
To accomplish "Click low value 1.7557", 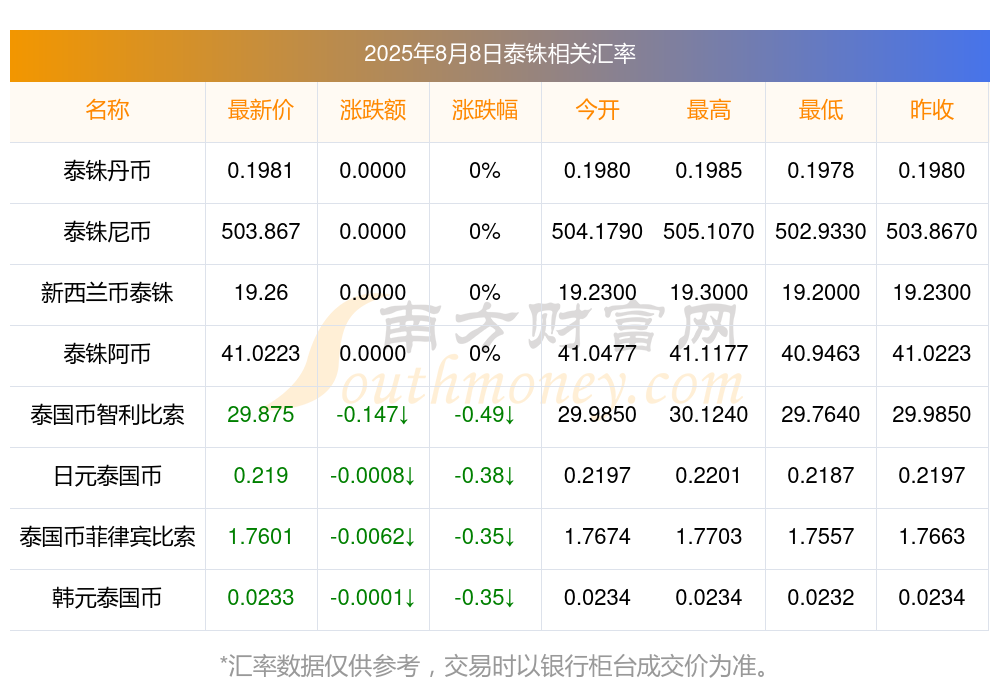I will pos(821,537).
